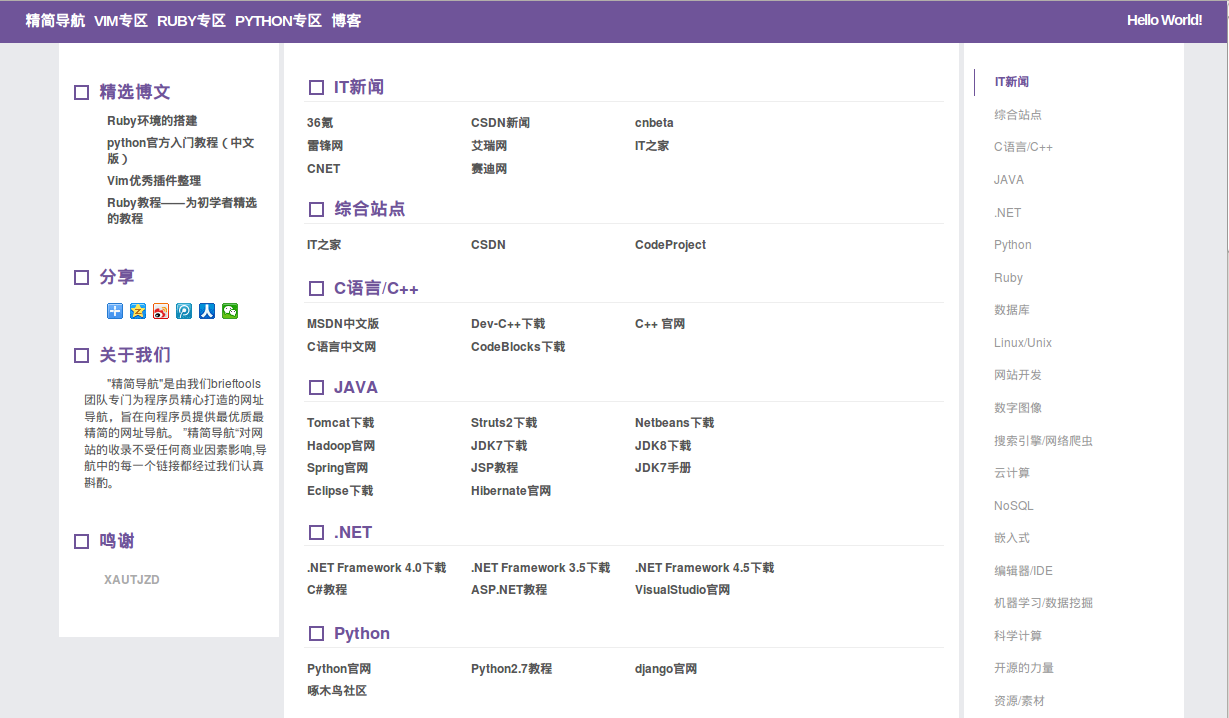
Task: Click the blue plus more-share icon
Action: [x=115, y=311]
